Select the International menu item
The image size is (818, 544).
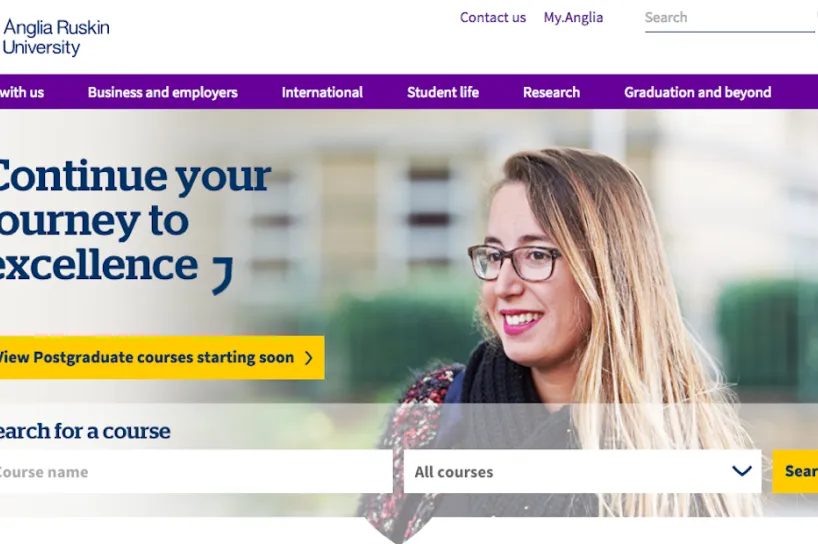(322, 92)
